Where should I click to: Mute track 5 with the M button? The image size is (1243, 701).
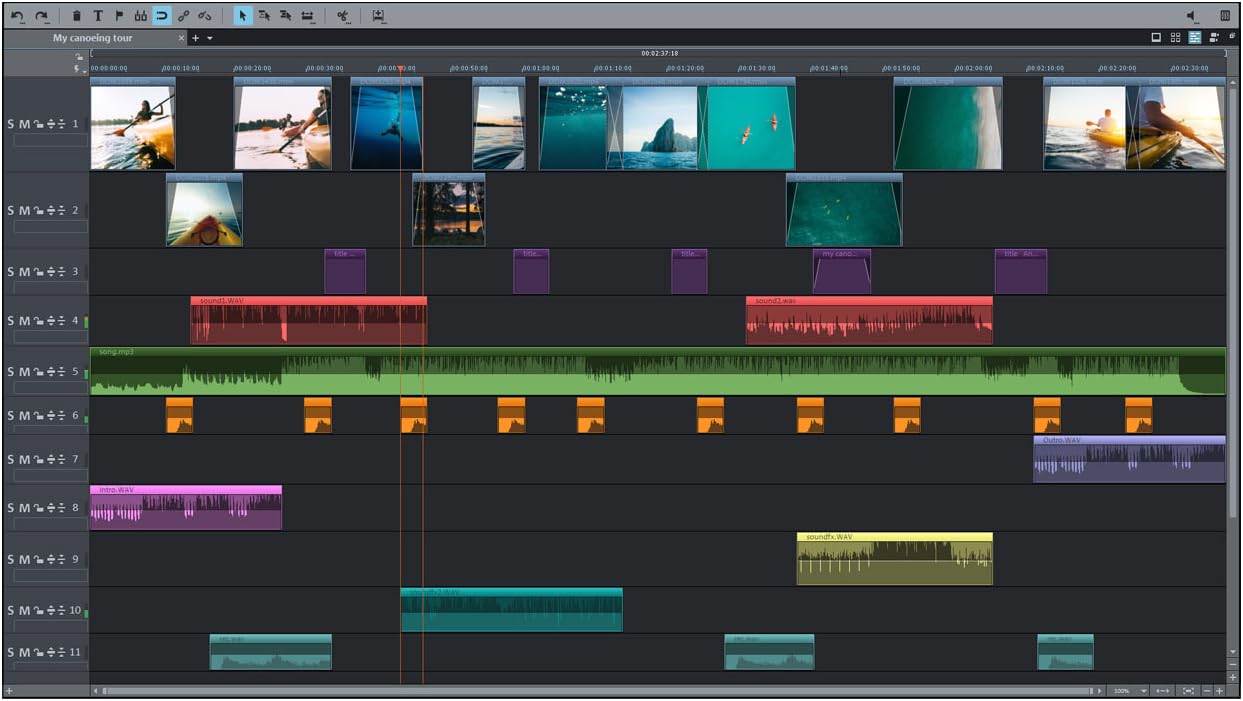click(24, 372)
